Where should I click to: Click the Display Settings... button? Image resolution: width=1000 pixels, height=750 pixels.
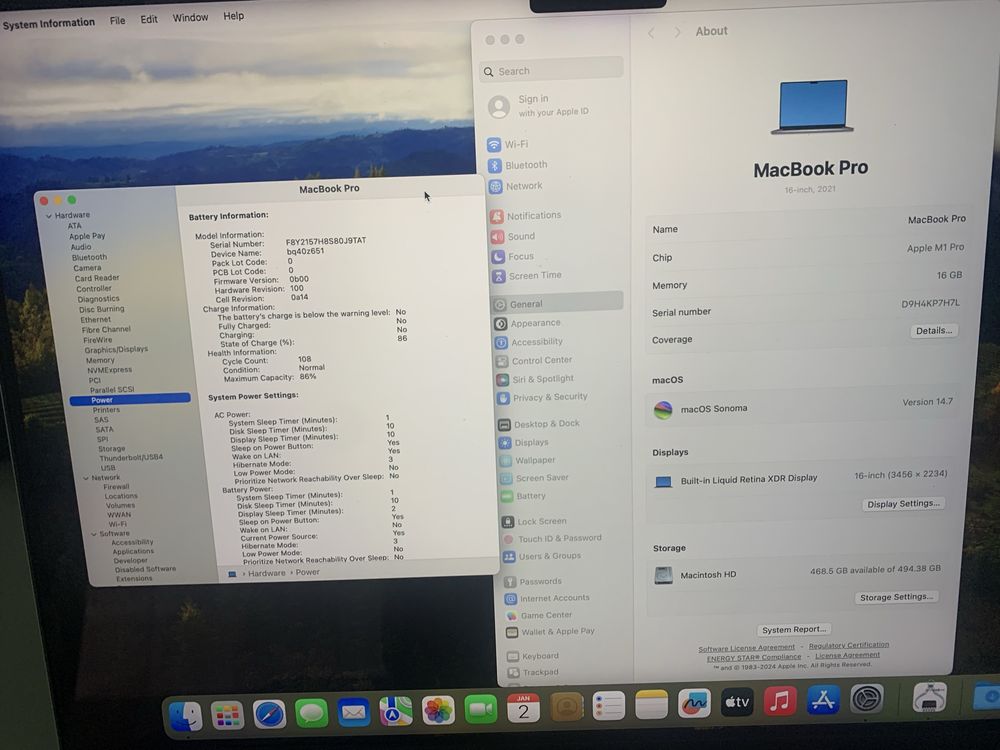903,504
